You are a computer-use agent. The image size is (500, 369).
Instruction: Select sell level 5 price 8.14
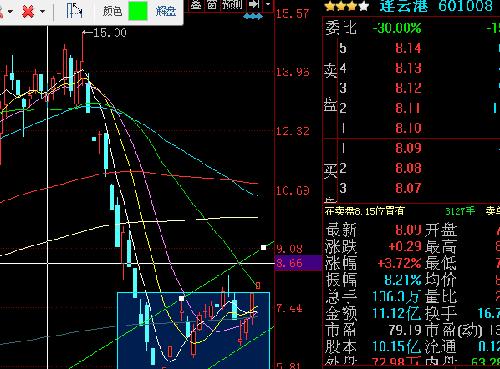point(408,49)
